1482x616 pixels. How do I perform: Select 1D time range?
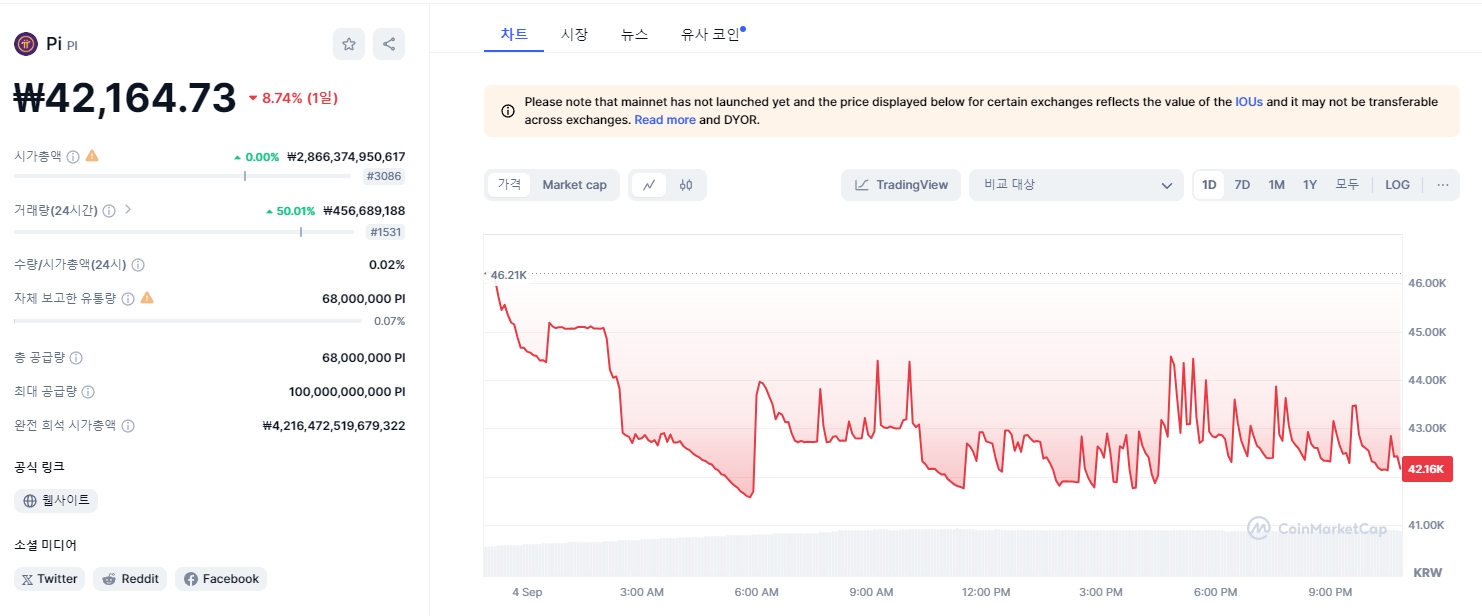pos(1209,185)
